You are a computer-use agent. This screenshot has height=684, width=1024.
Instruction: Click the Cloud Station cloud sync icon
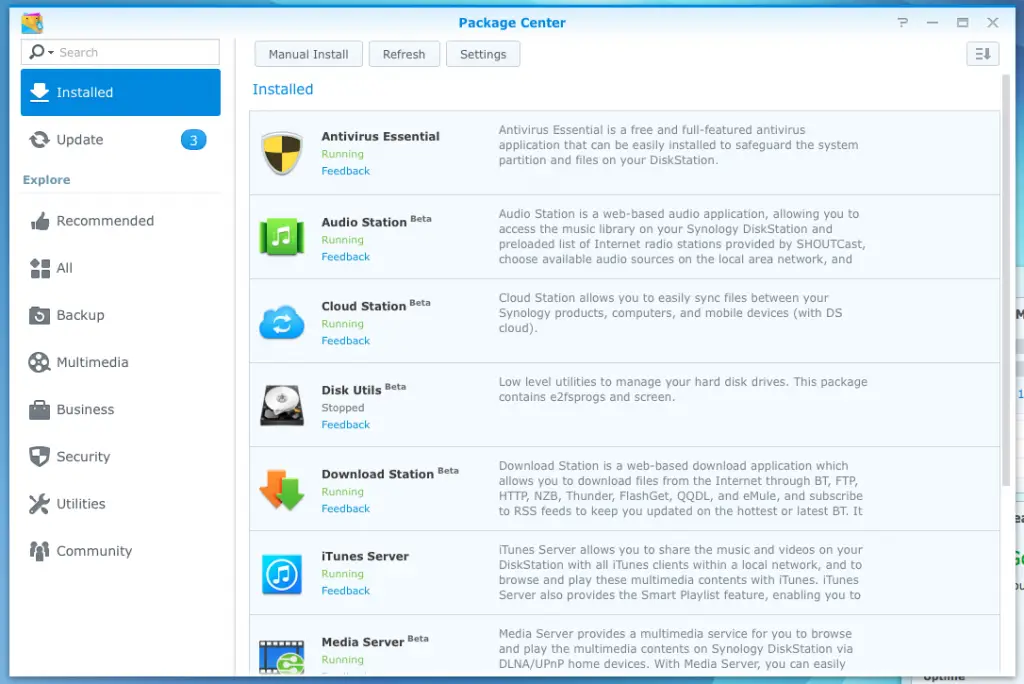(x=282, y=322)
